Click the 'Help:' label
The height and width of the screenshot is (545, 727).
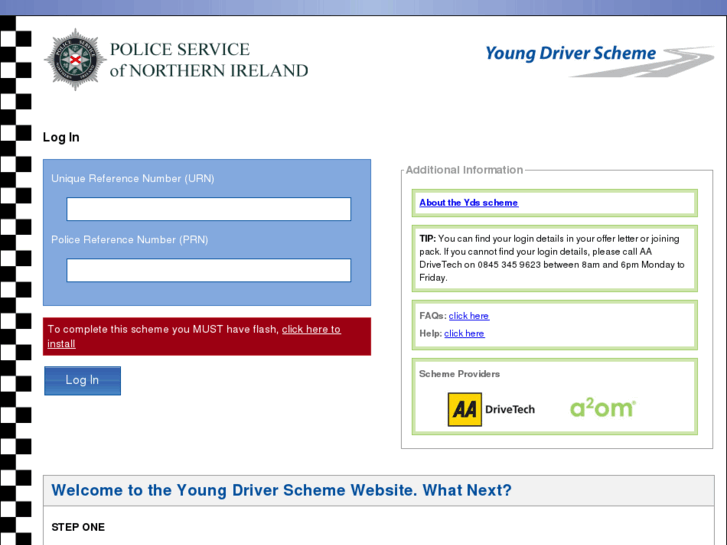point(431,333)
